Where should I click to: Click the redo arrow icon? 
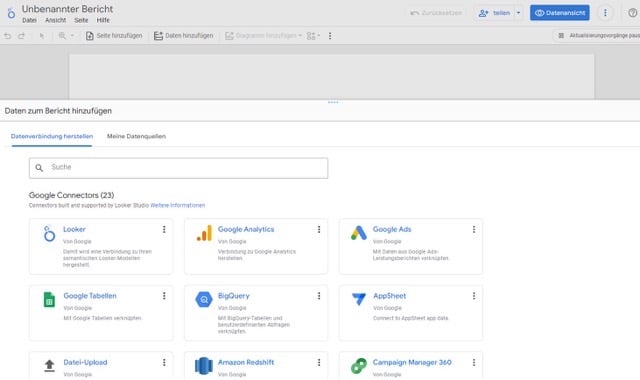[x=21, y=36]
